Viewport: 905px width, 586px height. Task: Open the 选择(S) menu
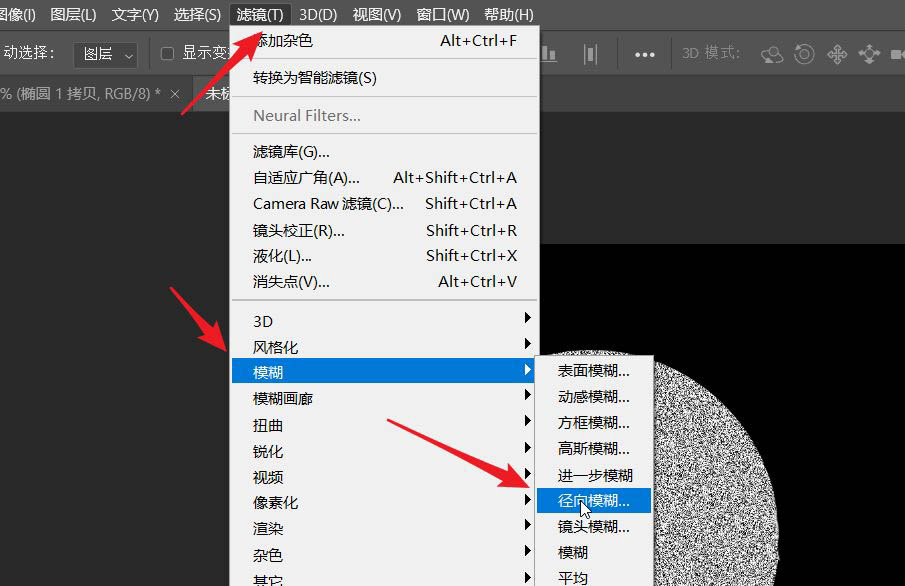197,14
